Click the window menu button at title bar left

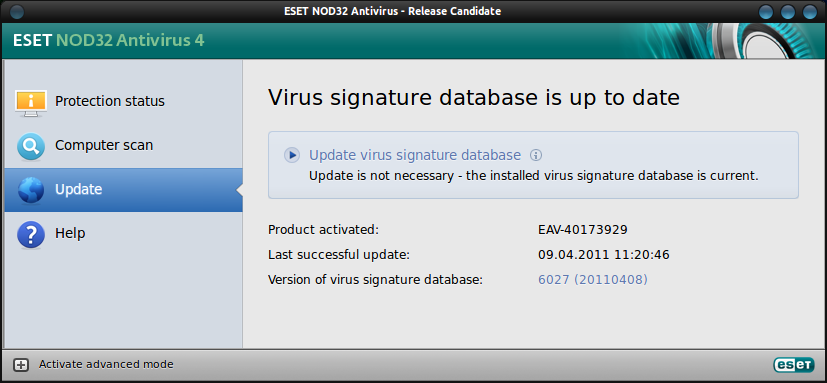tap(16, 11)
